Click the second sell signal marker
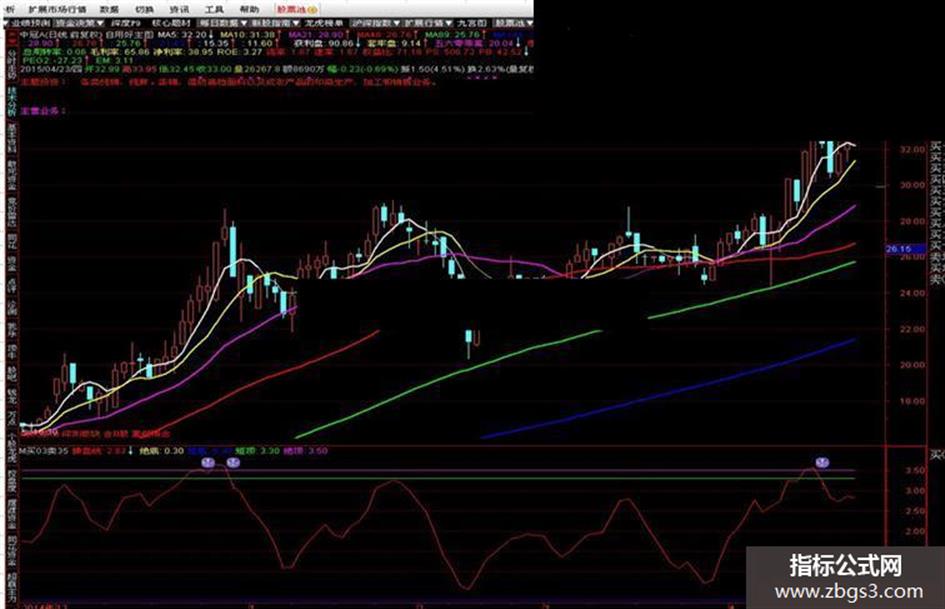Image resolution: width=945 pixels, height=609 pixels. [234, 462]
